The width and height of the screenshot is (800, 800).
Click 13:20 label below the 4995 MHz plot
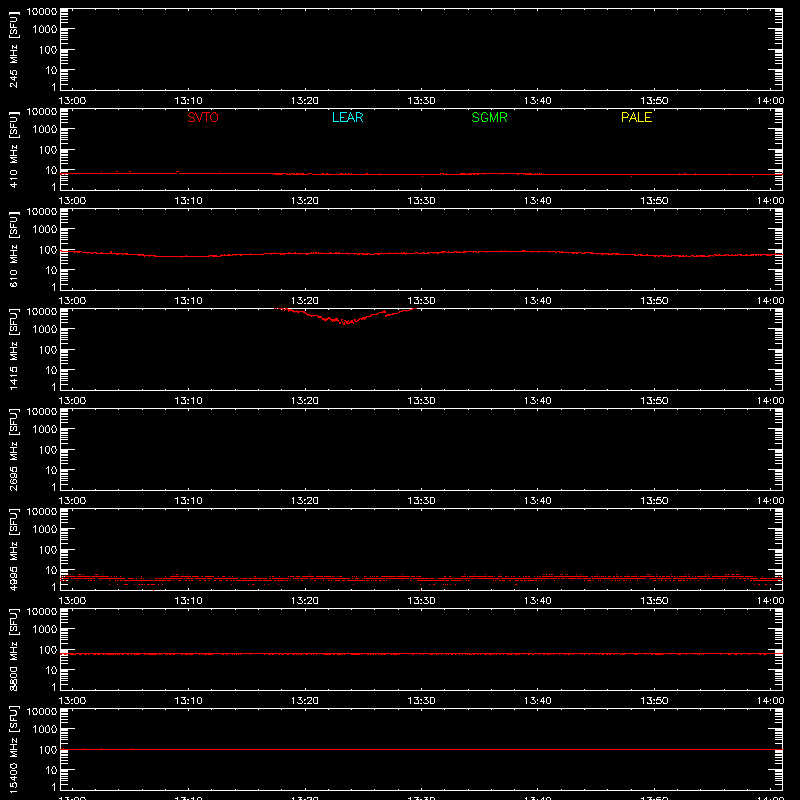click(305, 601)
